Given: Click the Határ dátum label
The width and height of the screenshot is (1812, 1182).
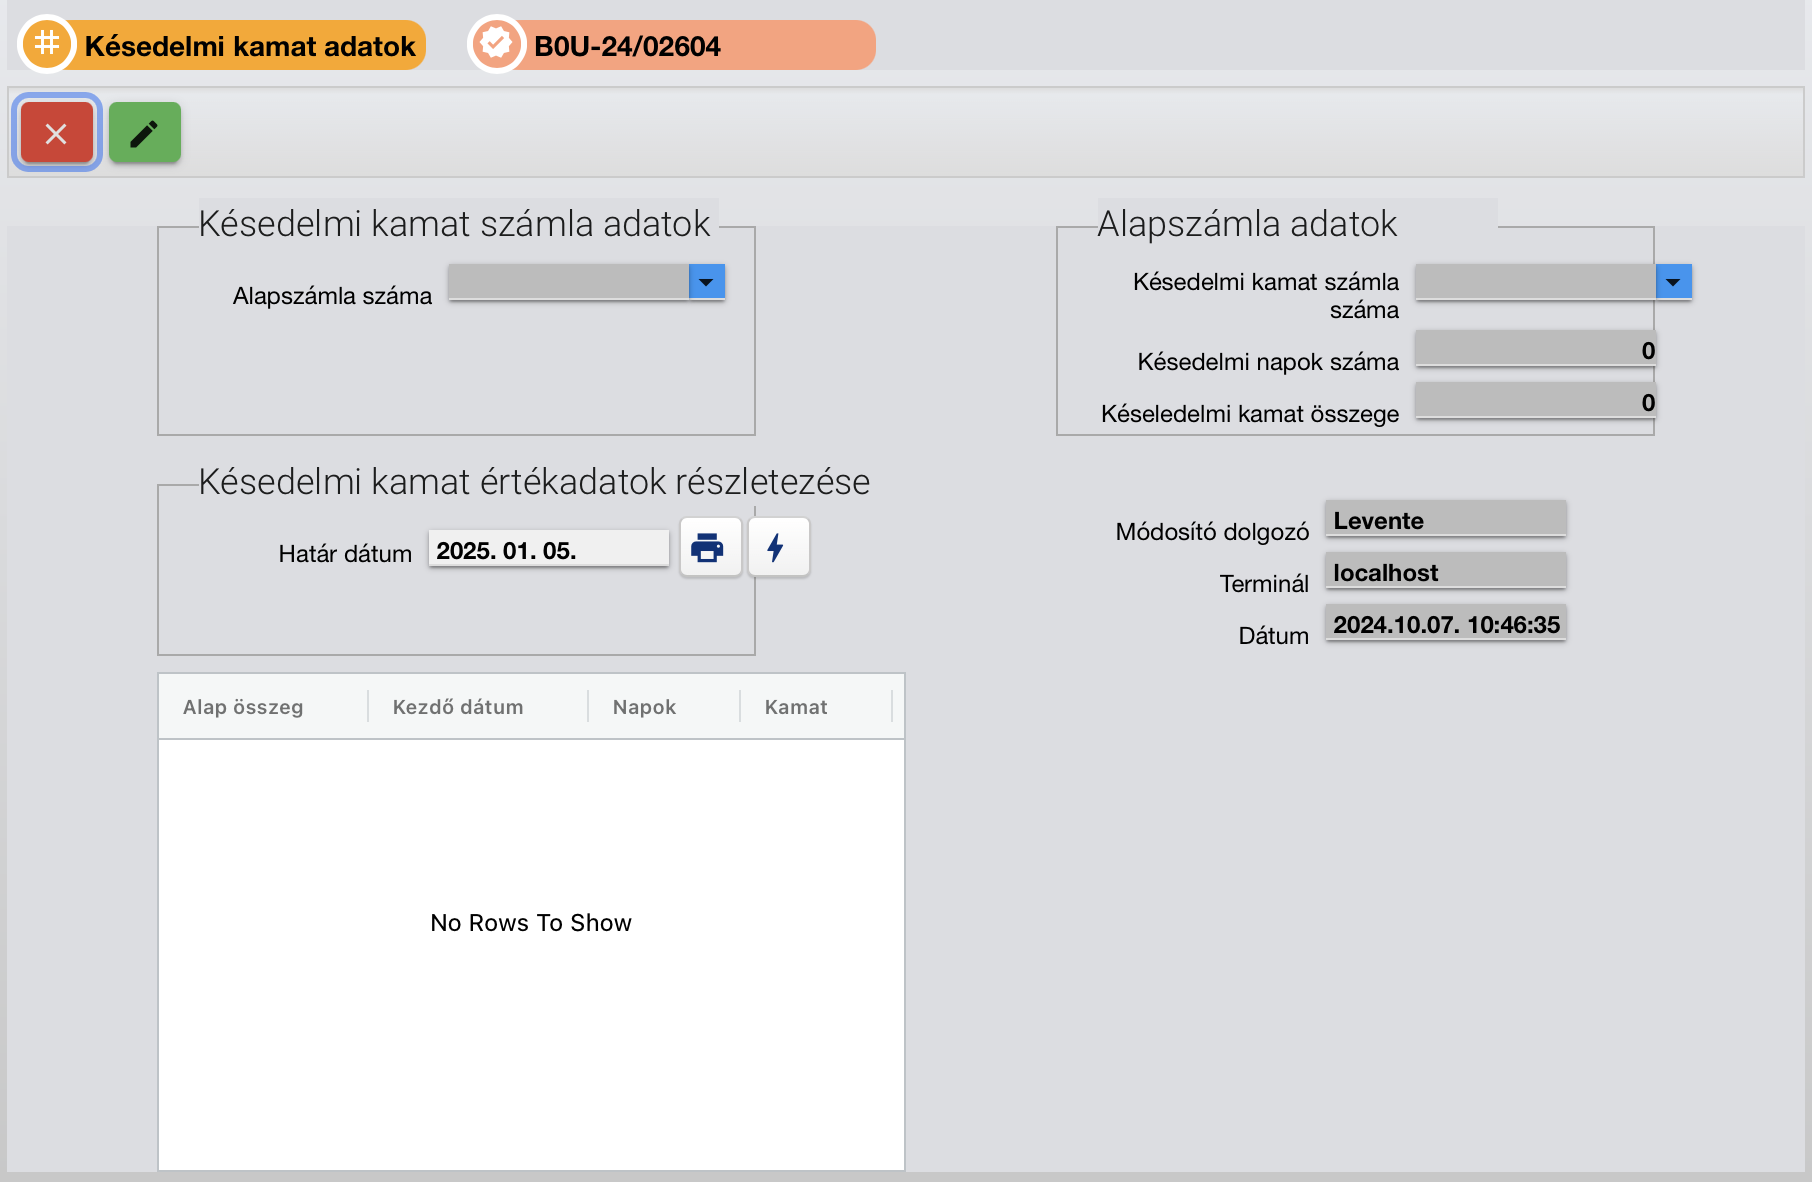Looking at the screenshot, I should [345, 554].
